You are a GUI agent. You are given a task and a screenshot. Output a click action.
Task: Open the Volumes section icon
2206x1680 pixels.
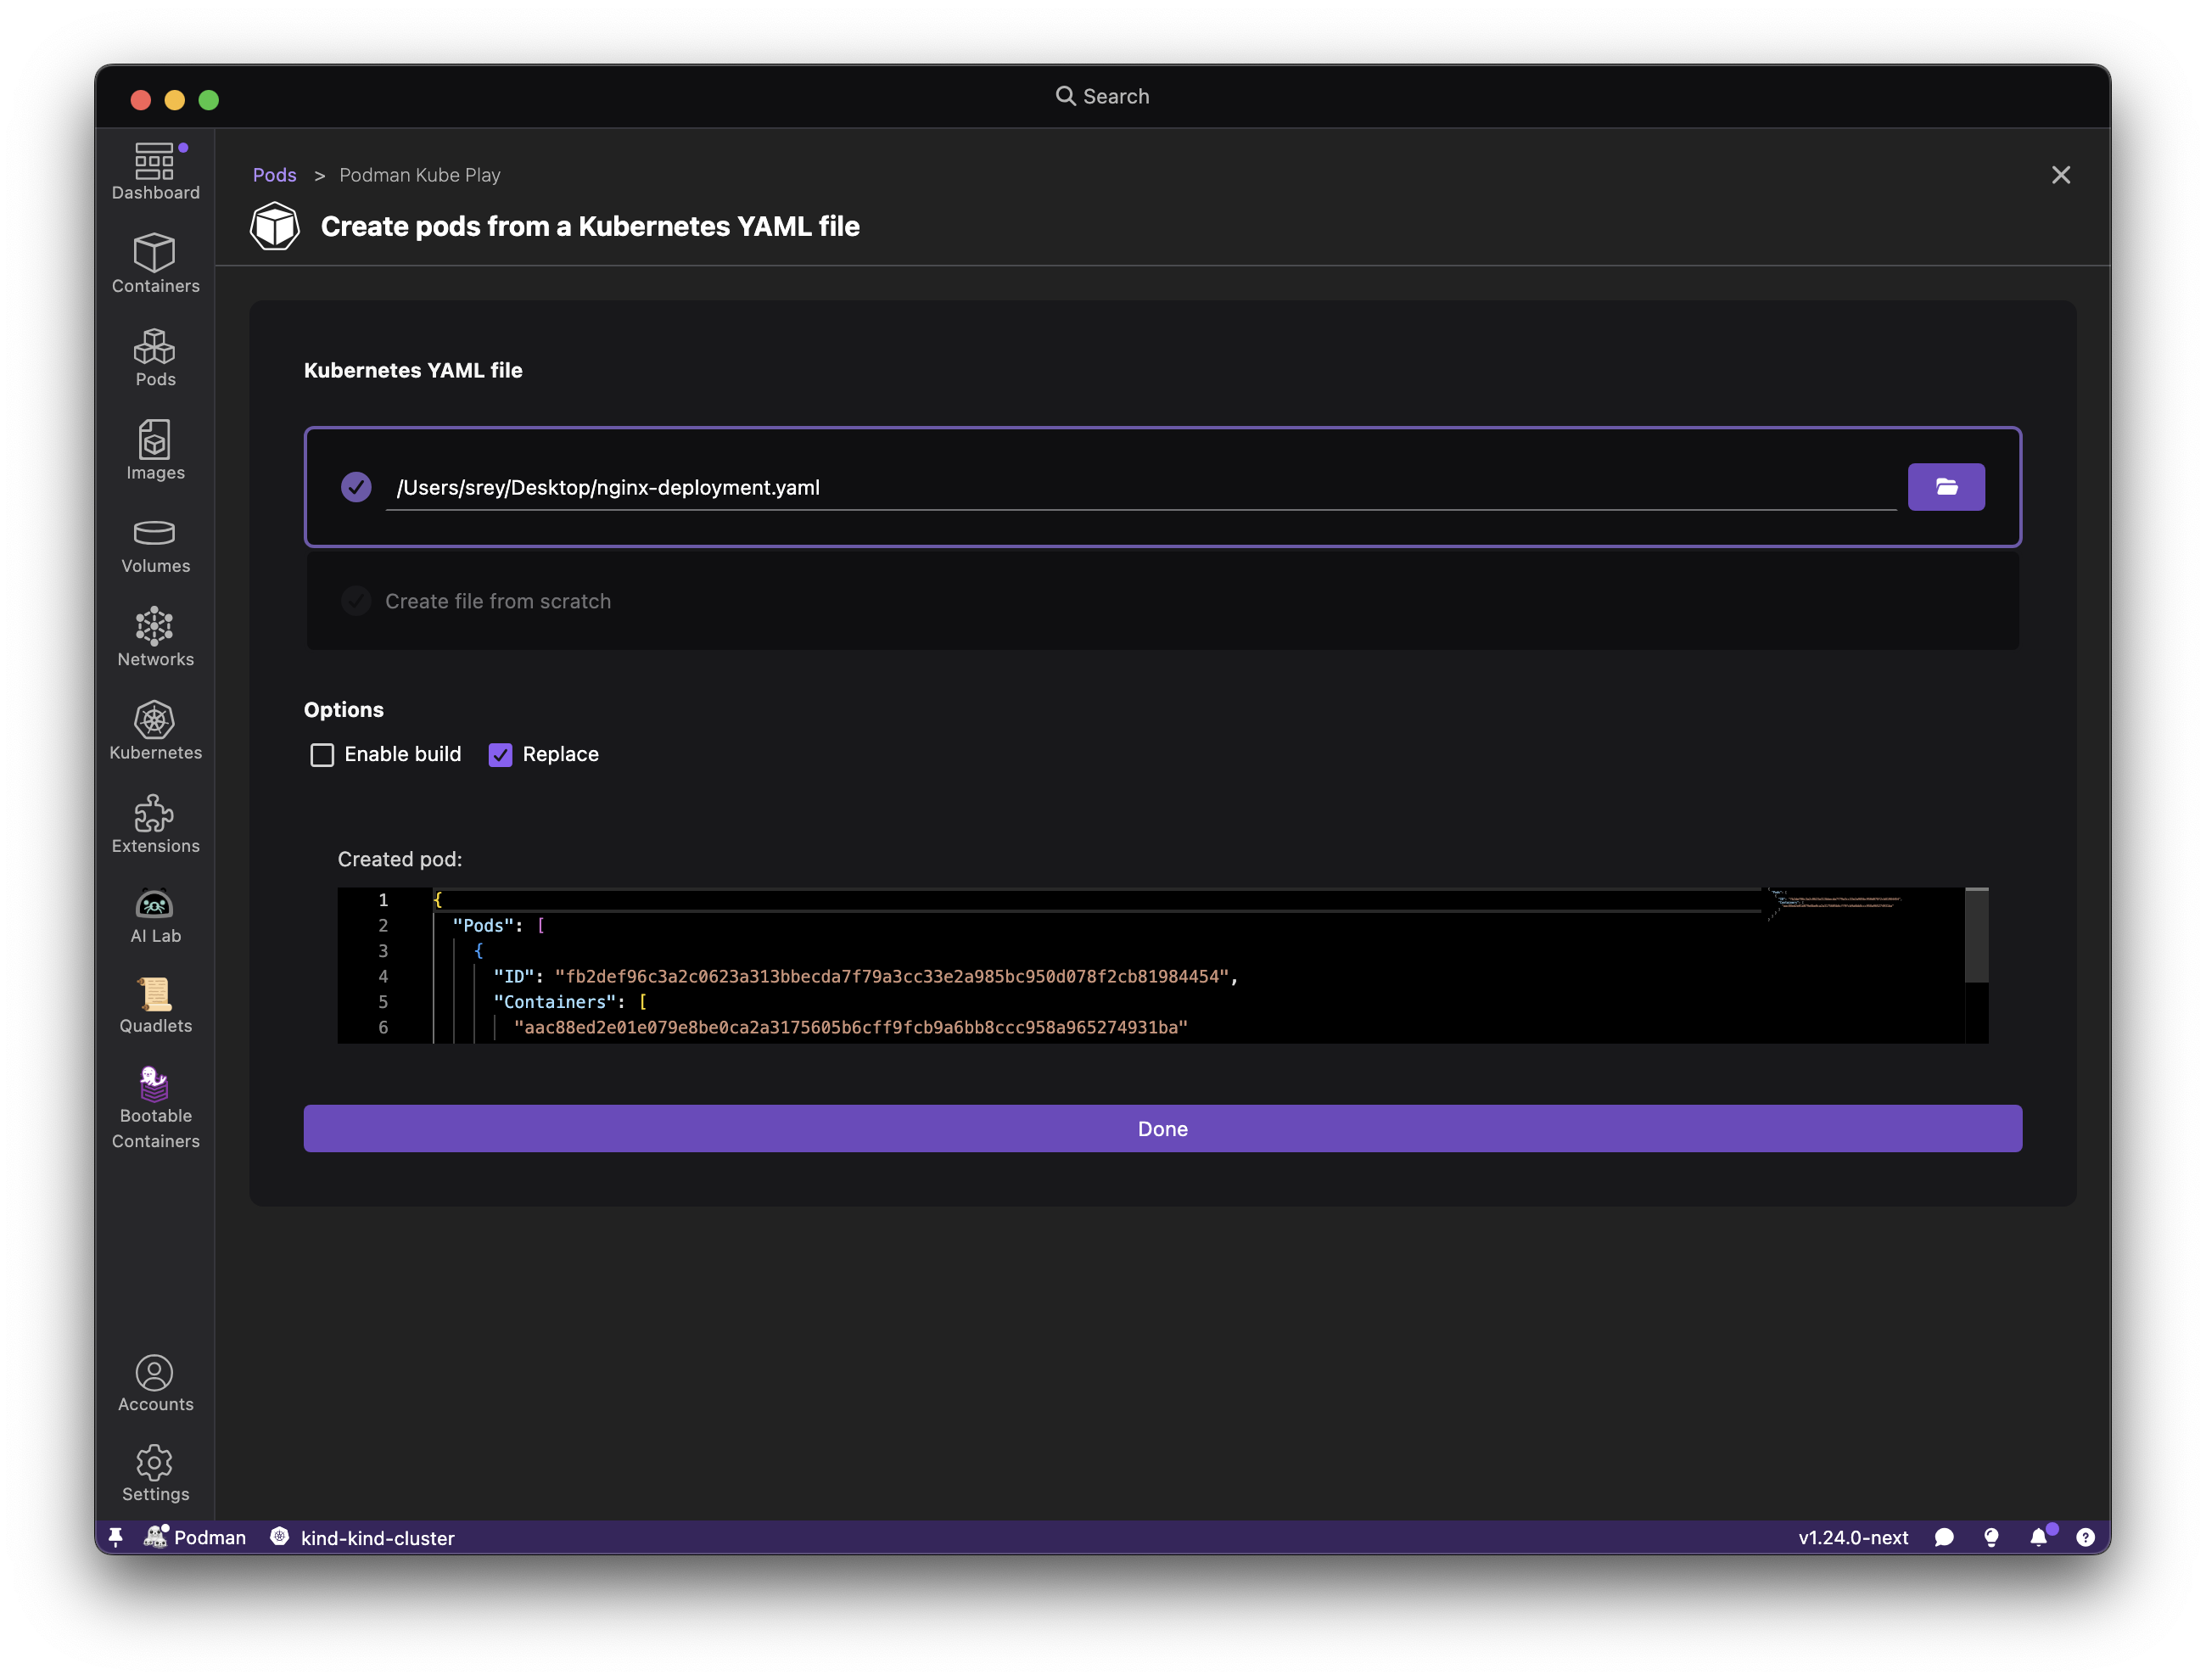click(155, 545)
